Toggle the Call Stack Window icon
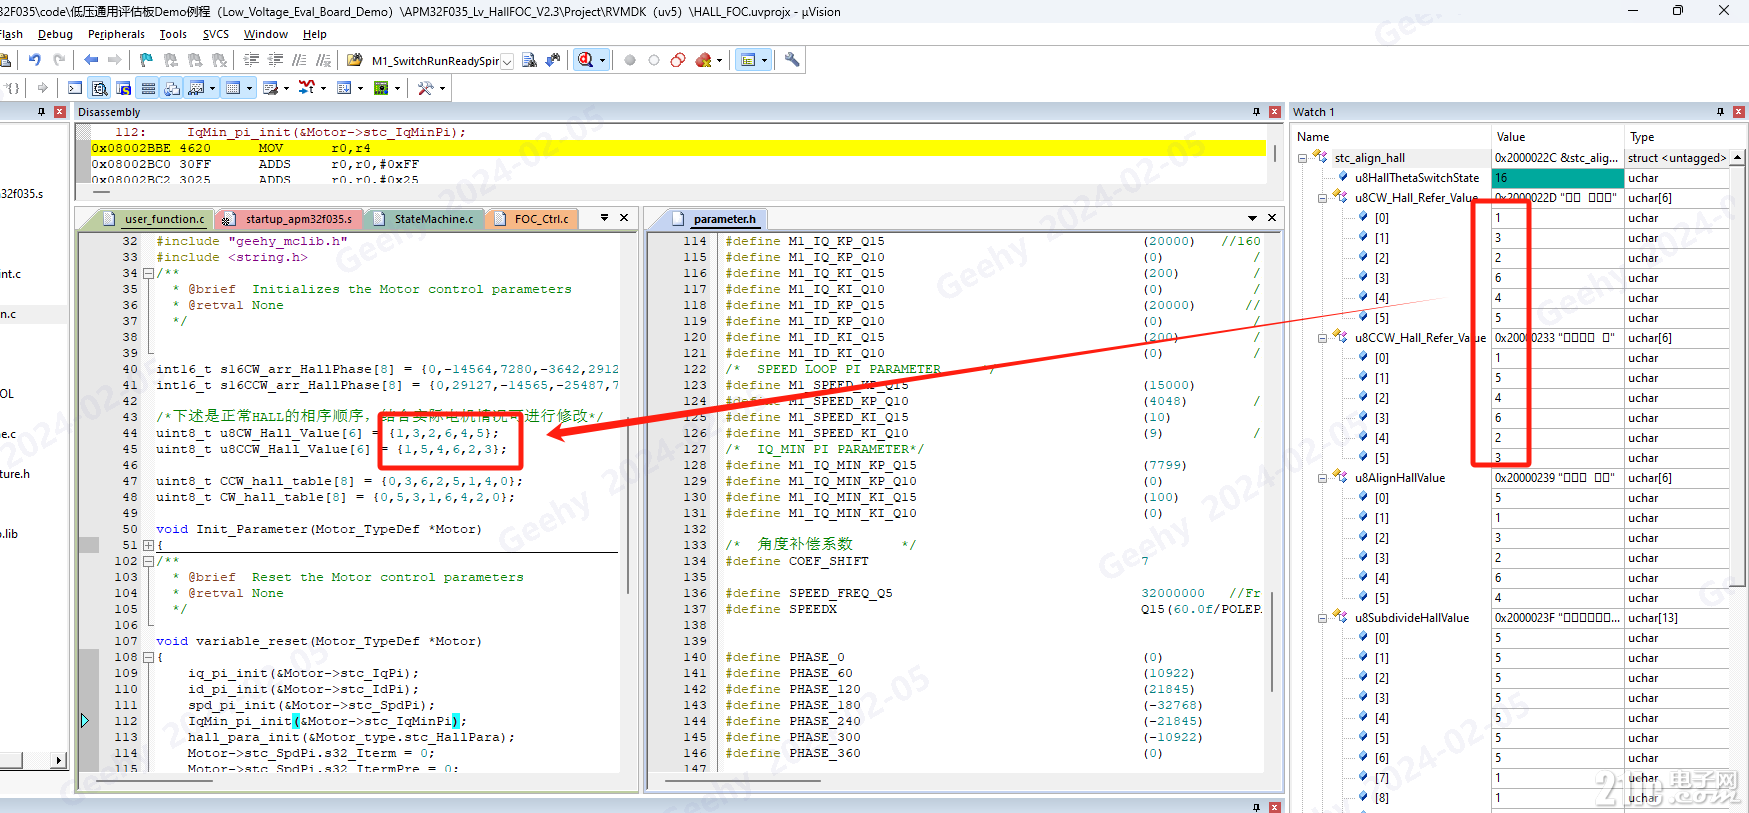 pos(172,88)
